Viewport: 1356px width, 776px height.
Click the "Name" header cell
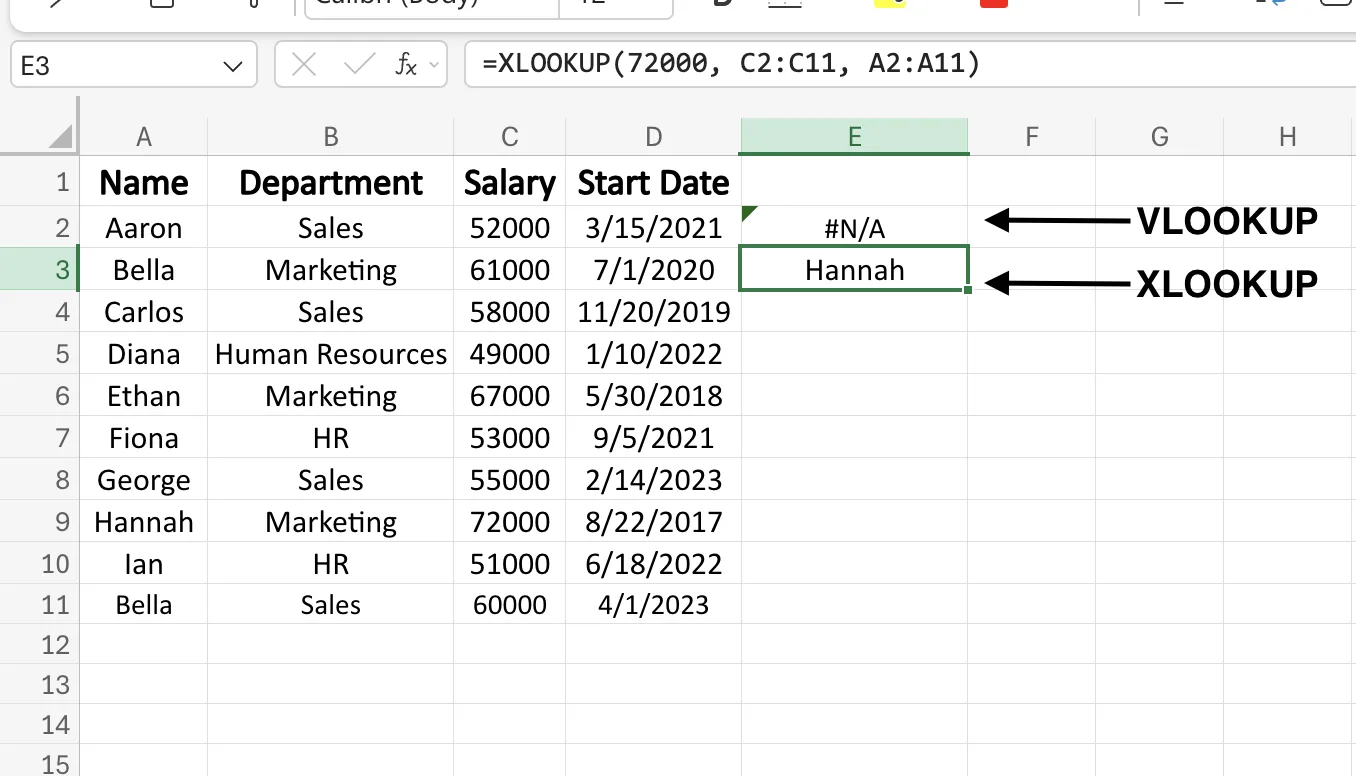tap(144, 182)
